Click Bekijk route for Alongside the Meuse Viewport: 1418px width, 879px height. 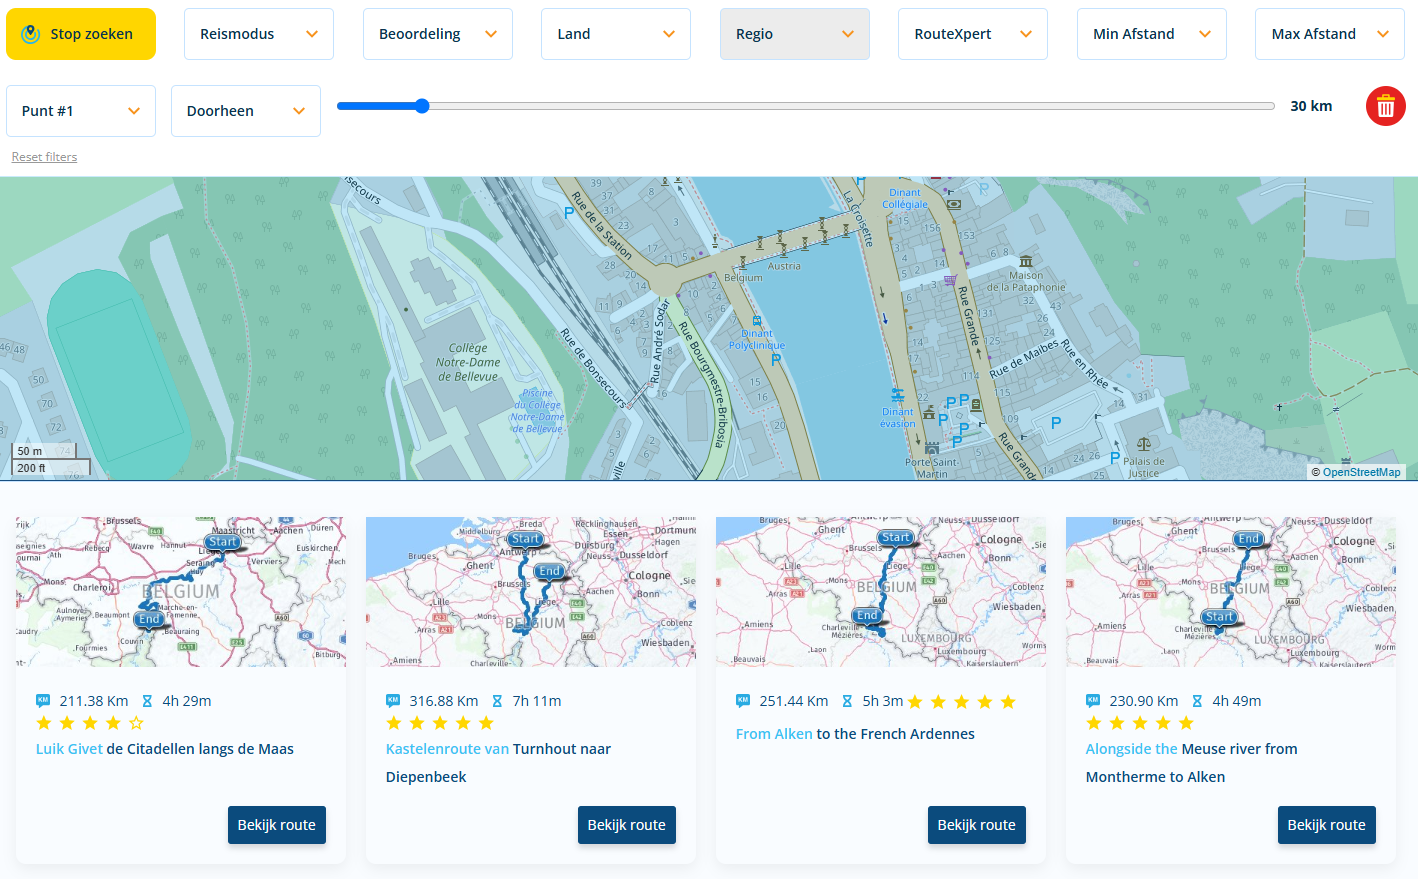coord(1327,825)
